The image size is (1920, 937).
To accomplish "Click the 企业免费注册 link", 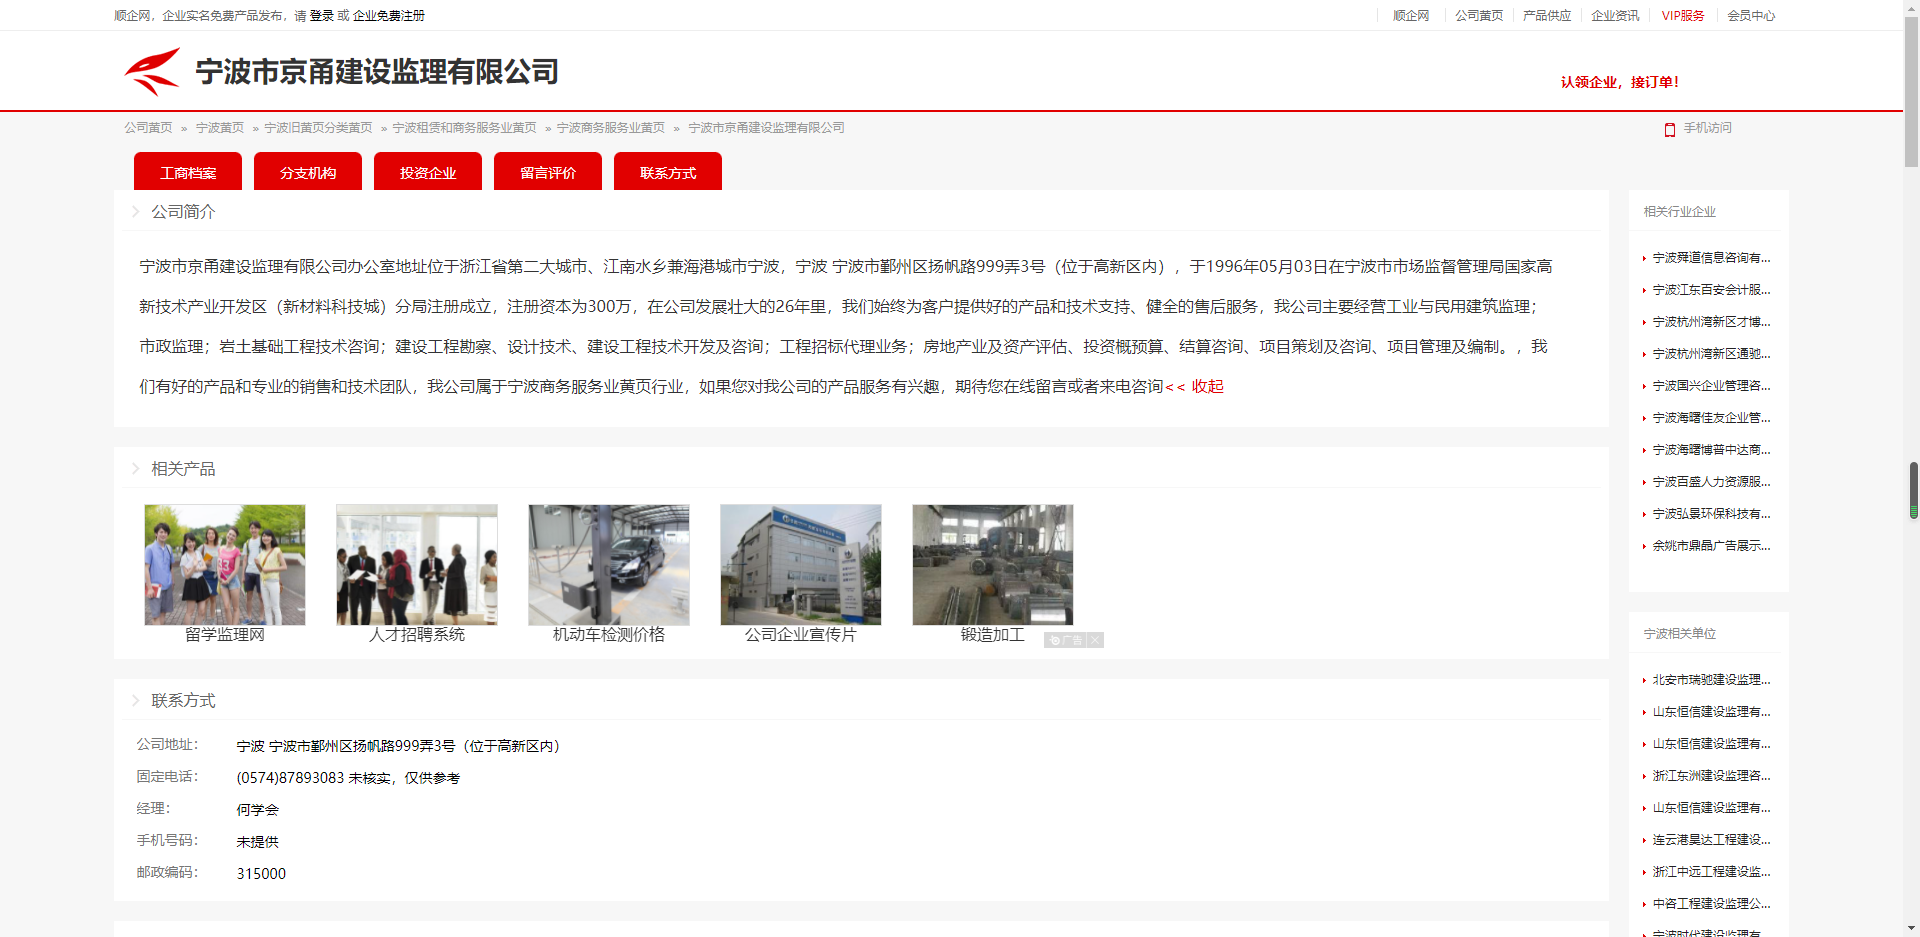I will click(x=389, y=16).
